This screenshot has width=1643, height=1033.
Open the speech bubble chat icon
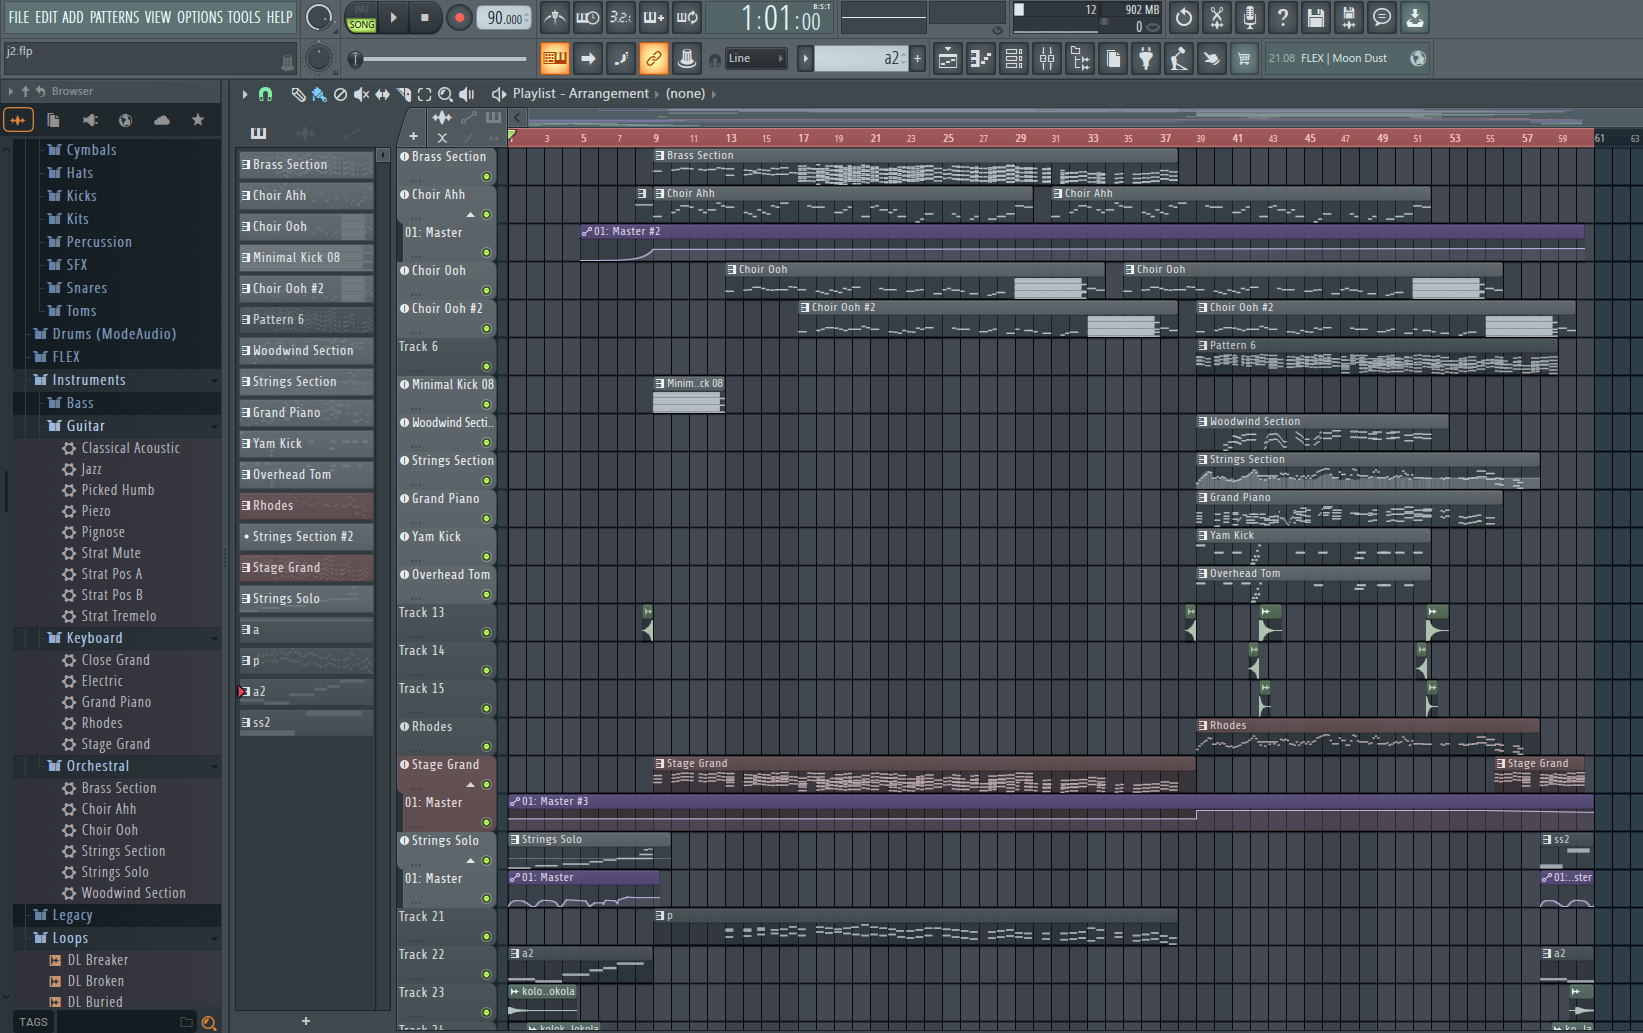(x=1382, y=17)
